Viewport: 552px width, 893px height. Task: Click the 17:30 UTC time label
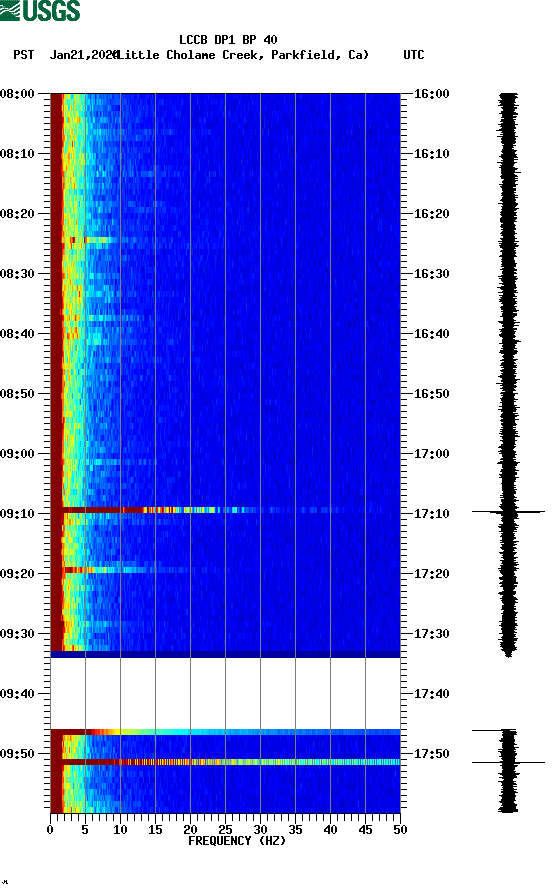click(431, 634)
